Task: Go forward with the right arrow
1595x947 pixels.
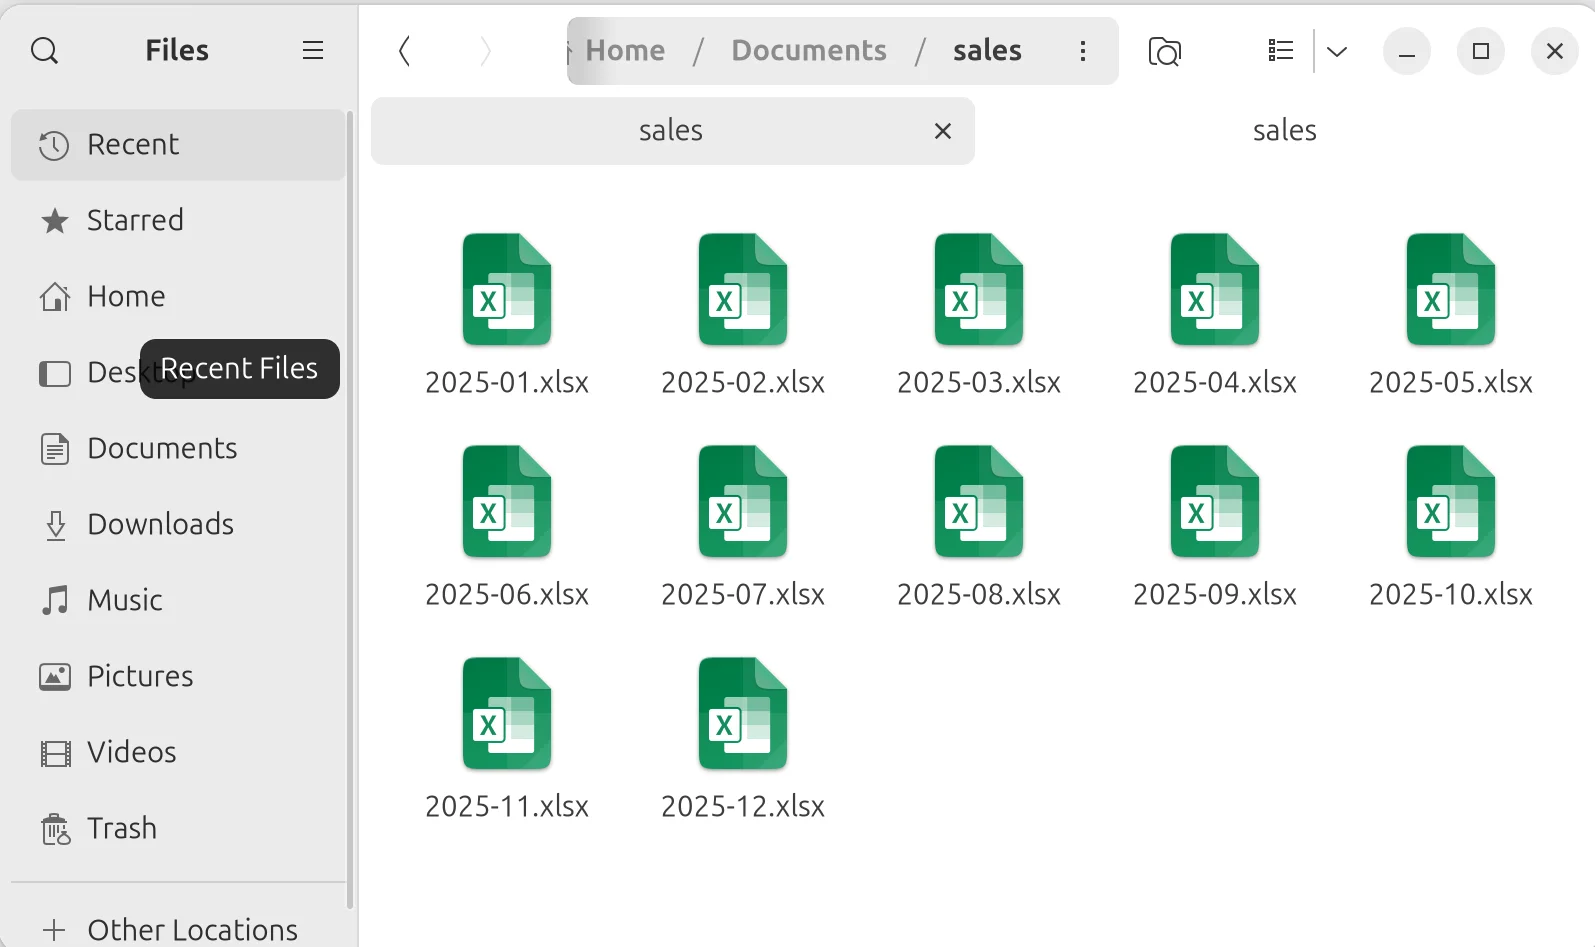Action: [485, 51]
